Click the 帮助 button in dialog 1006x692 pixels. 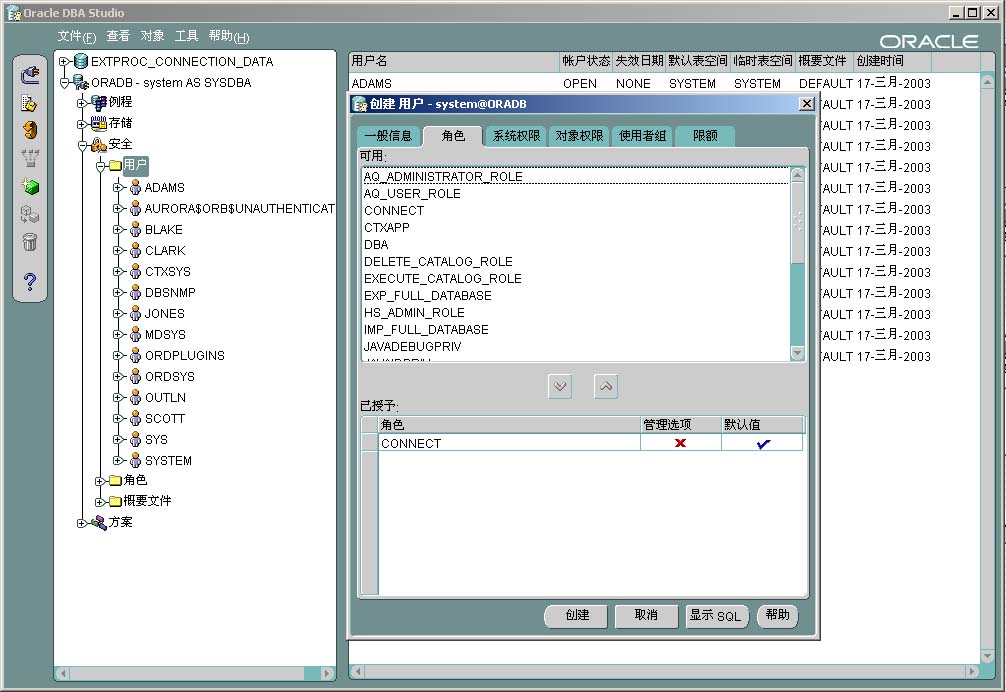778,616
